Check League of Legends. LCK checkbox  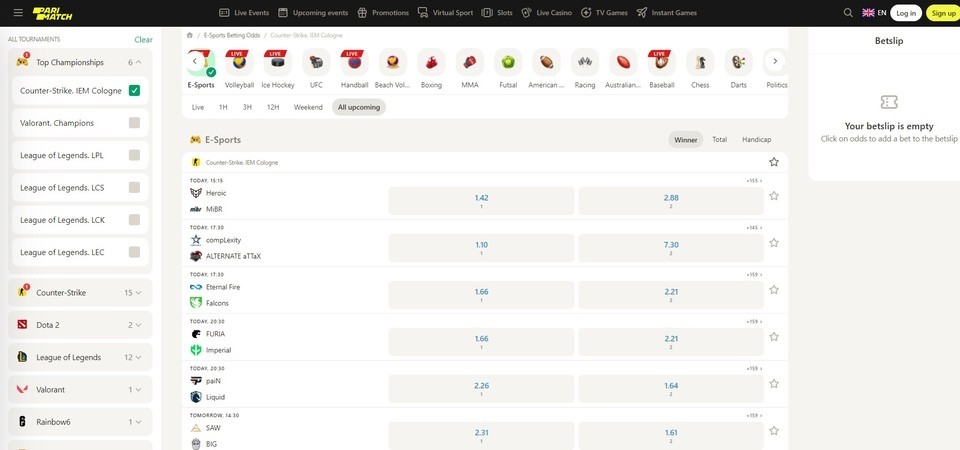pyautogui.click(x=134, y=220)
